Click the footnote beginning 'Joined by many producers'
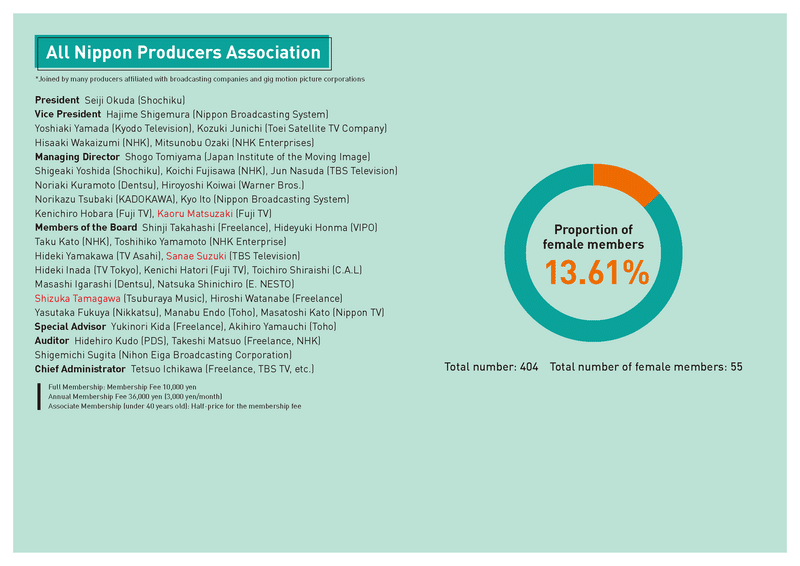Viewport: 800px width, 566px height. [200, 79]
